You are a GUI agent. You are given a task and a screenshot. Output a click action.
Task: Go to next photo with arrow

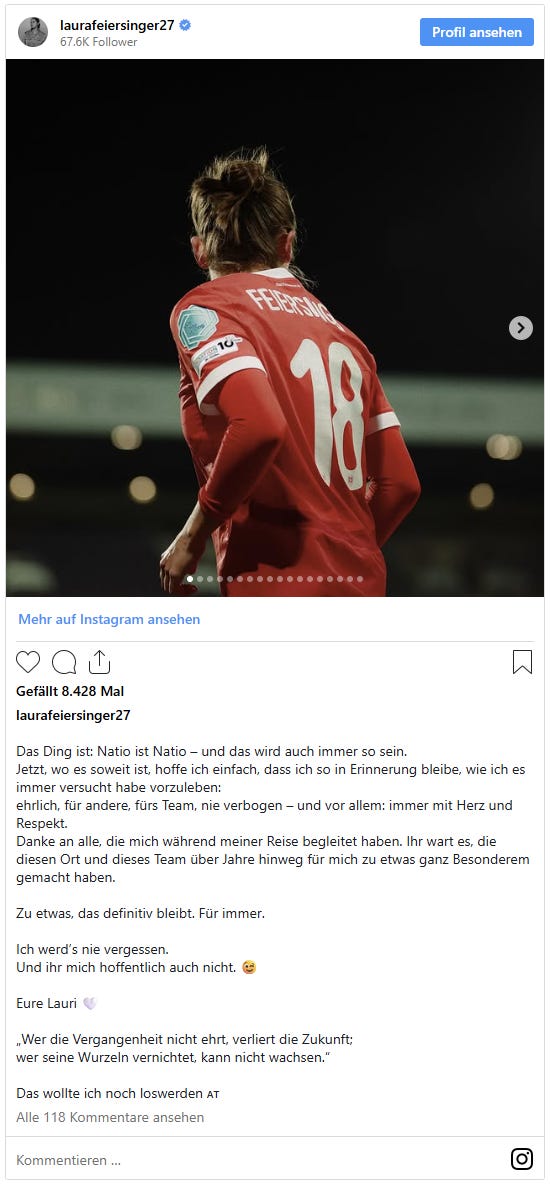tap(521, 328)
